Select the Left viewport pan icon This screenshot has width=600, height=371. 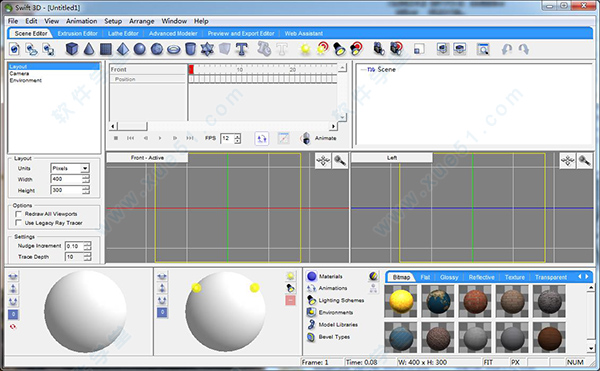567,161
